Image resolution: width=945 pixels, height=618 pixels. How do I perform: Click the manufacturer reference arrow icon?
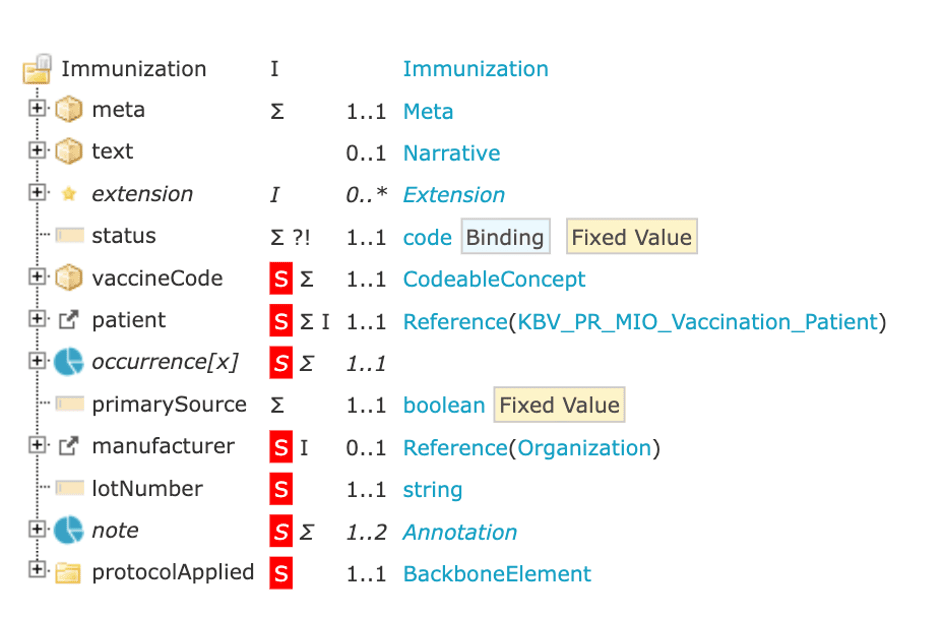(x=69, y=446)
